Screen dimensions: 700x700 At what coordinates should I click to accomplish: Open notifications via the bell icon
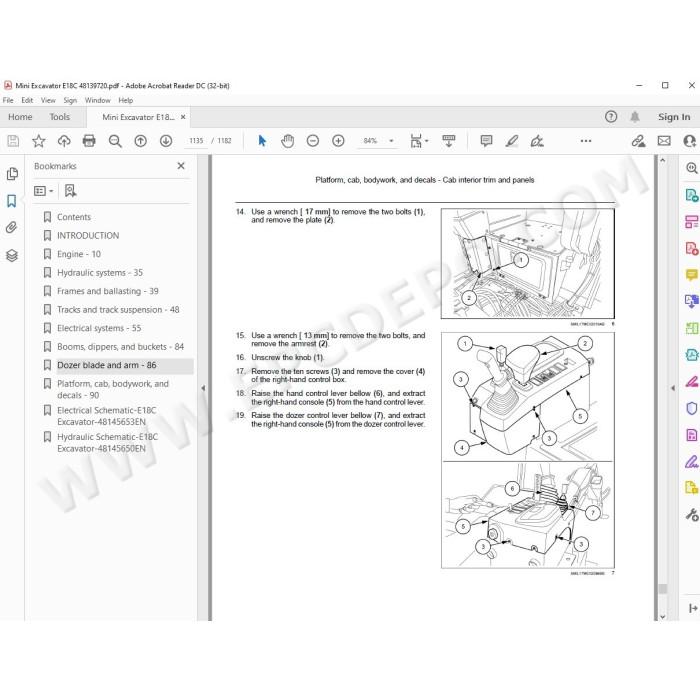coord(634,117)
